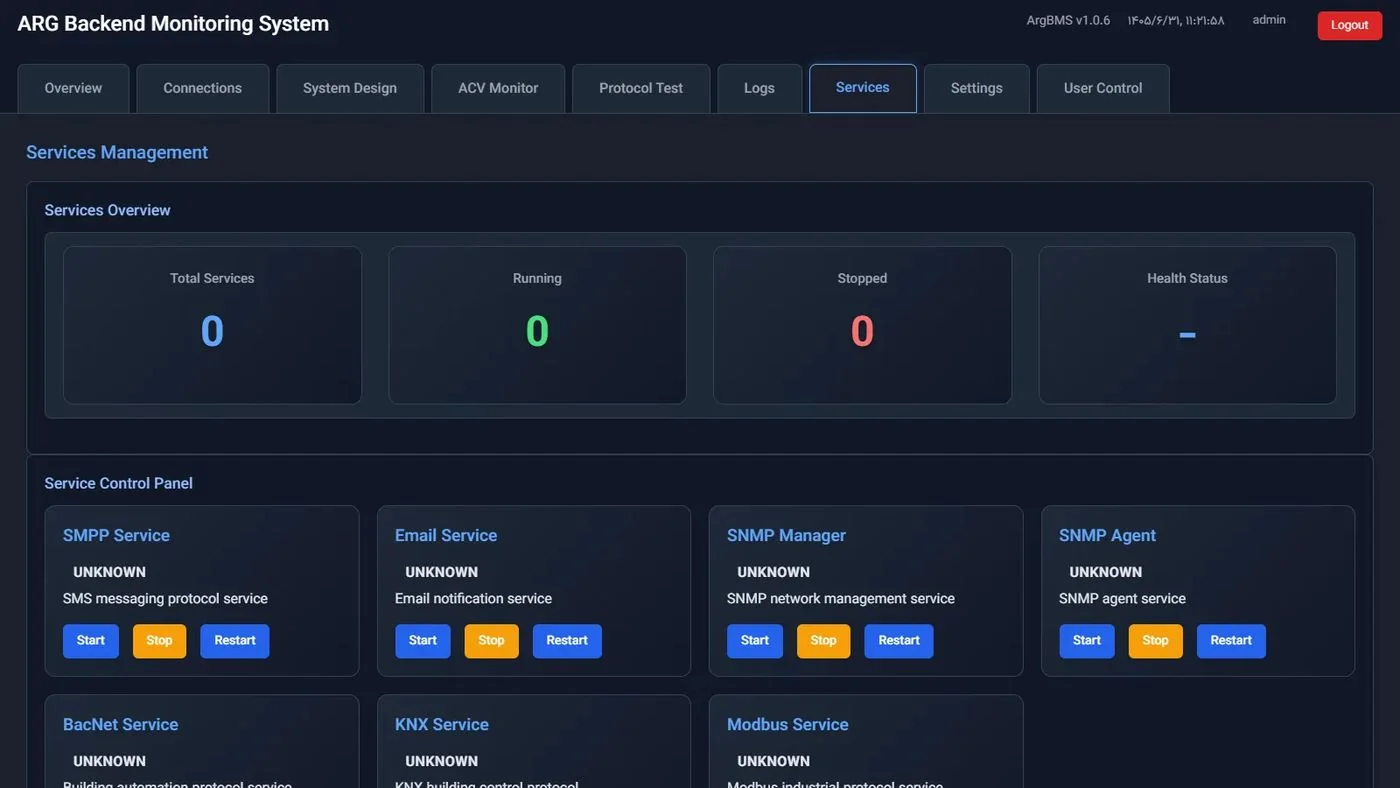Click the date and time in header
The width and height of the screenshot is (1400, 788).
click(x=1176, y=20)
